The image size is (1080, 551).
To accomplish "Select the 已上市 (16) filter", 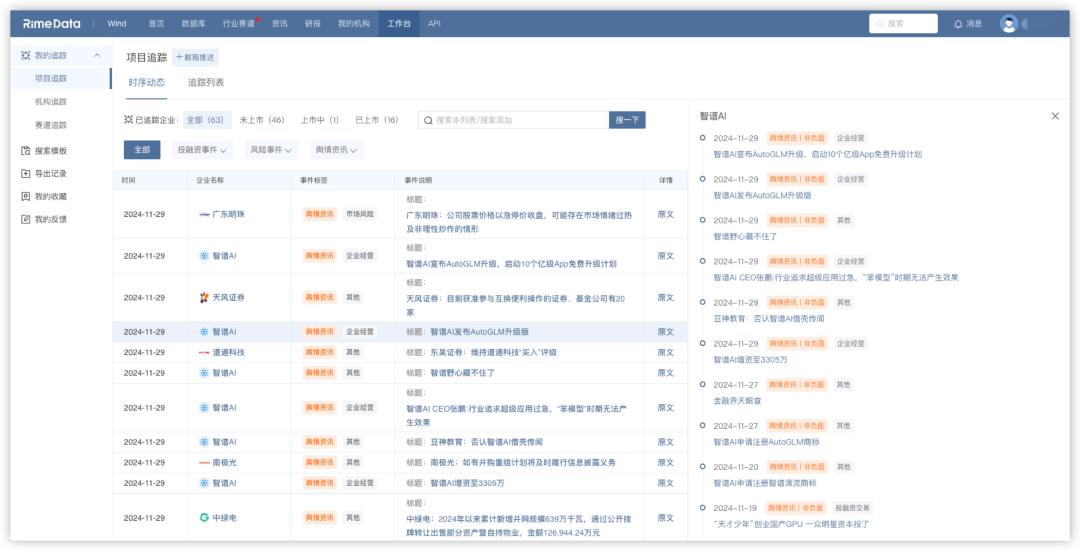I will (x=377, y=120).
